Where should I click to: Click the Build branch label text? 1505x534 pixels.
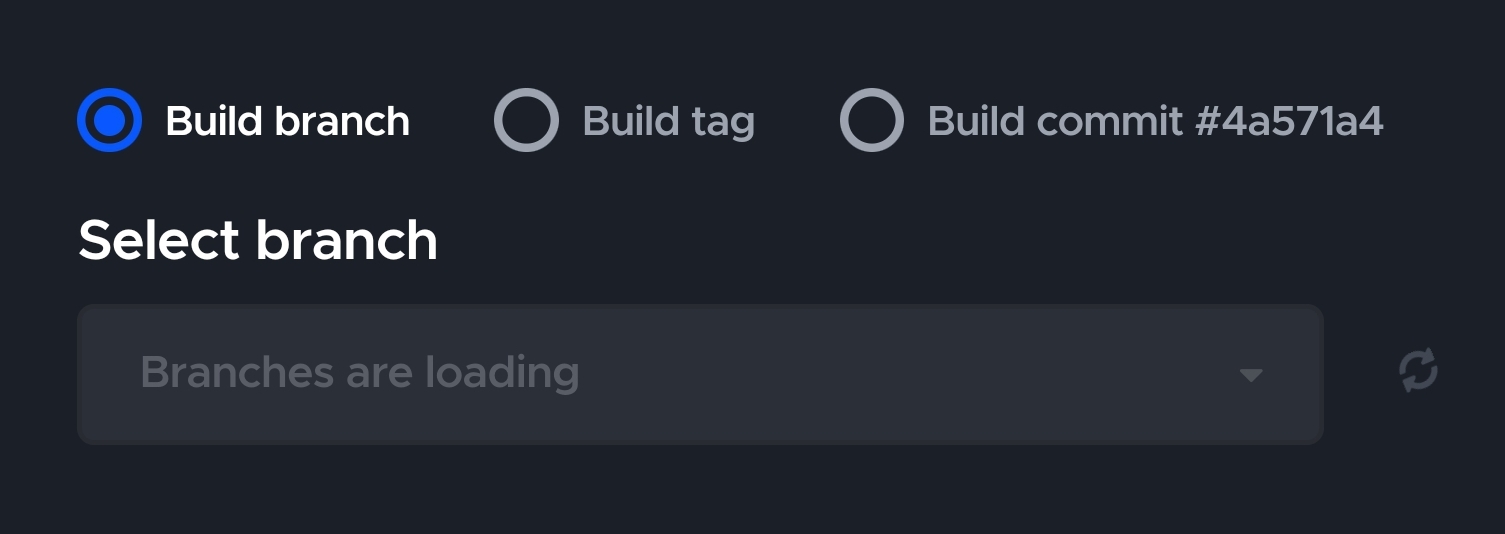point(288,121)
